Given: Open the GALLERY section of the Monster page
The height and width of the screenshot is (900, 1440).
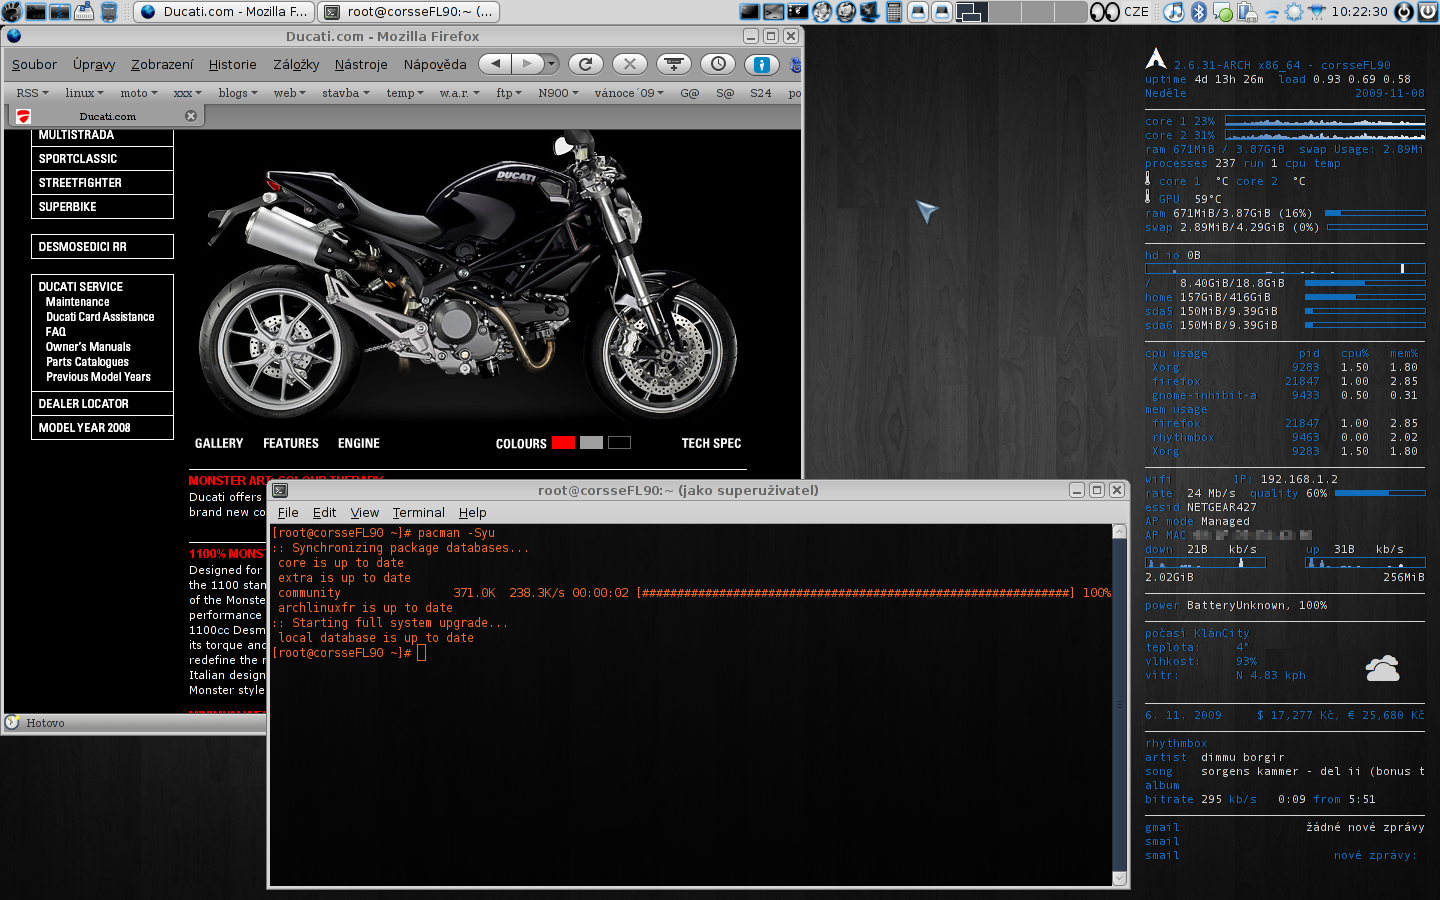Looking at the screenshot, I should pyautogui.click(x=219, y=443).
